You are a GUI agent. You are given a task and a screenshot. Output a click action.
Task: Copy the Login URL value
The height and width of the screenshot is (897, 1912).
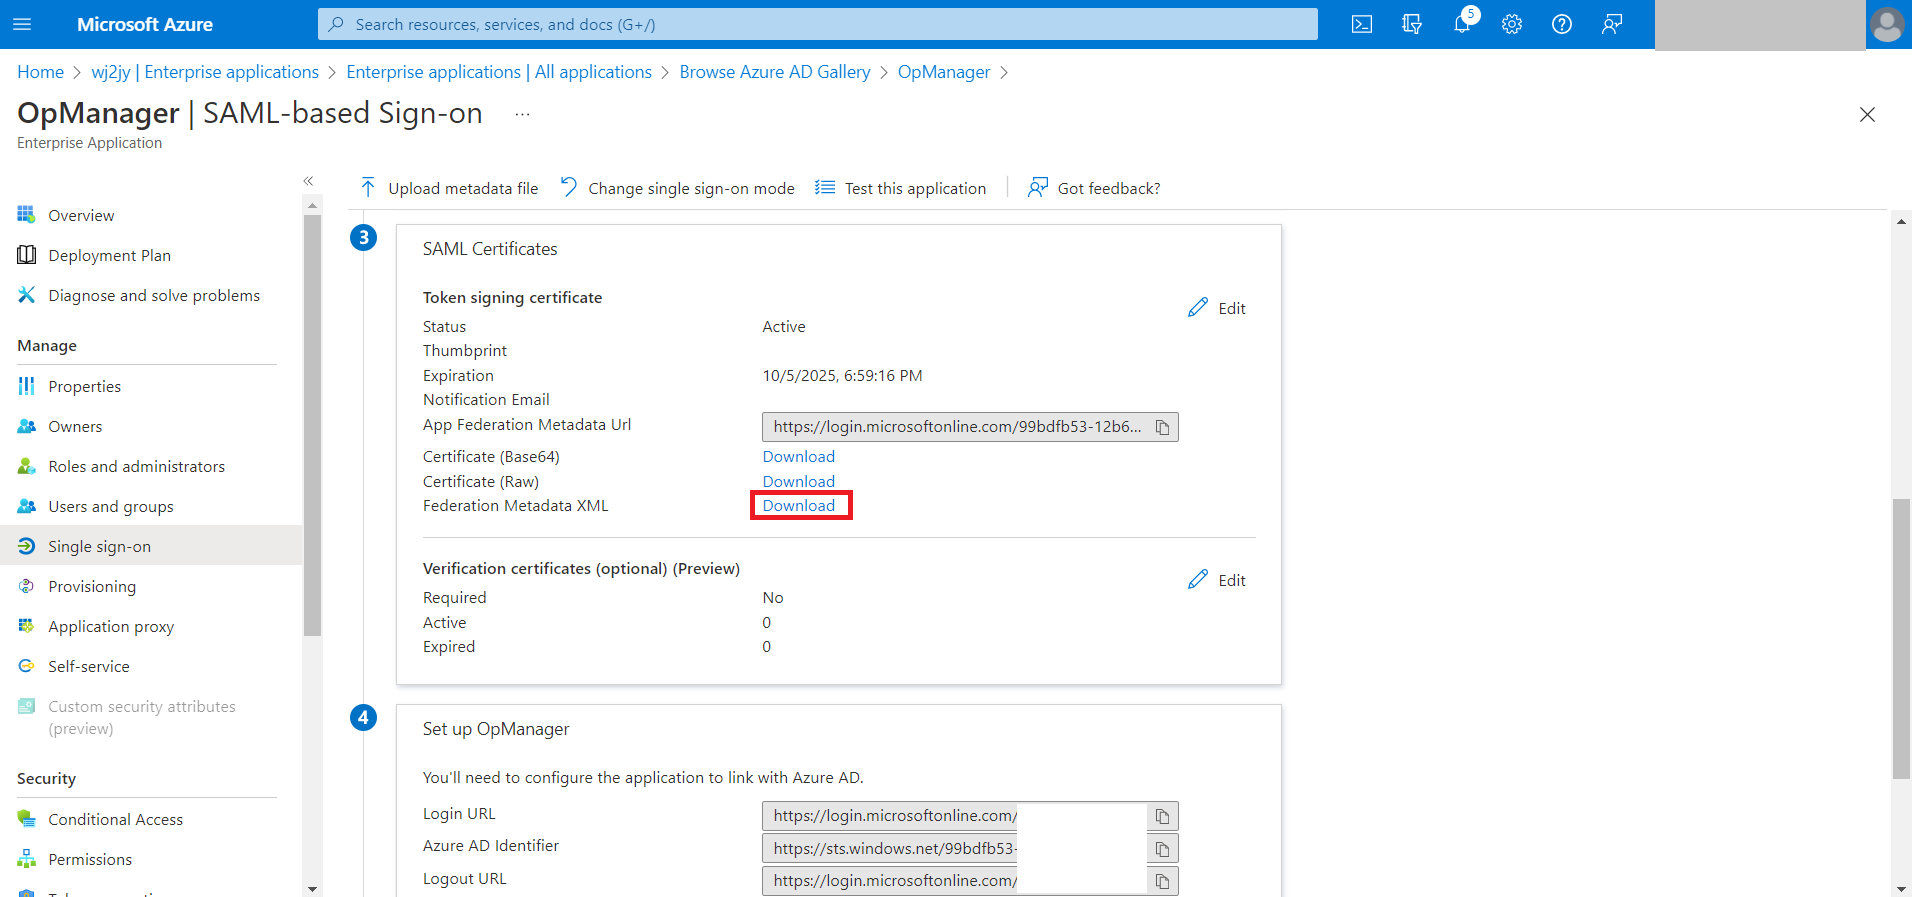(1163, 816)
